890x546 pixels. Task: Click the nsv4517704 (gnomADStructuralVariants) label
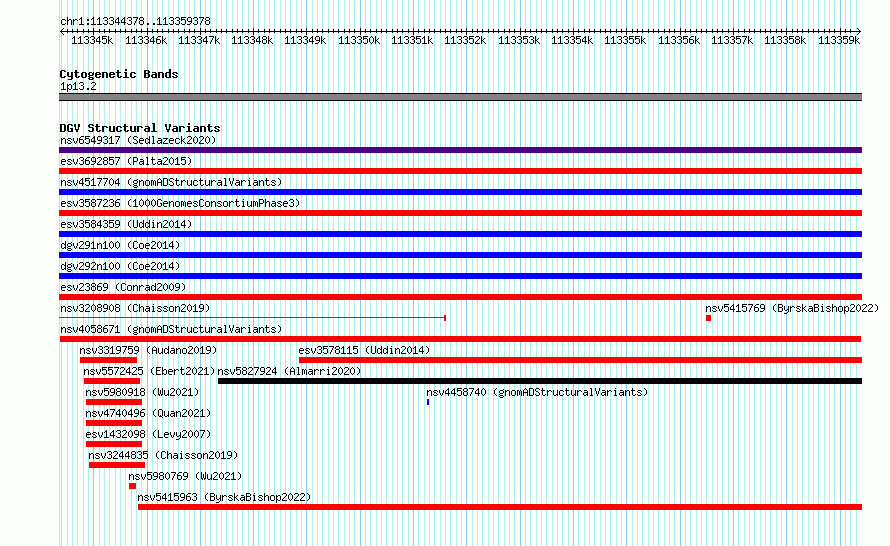click(171, 182)
